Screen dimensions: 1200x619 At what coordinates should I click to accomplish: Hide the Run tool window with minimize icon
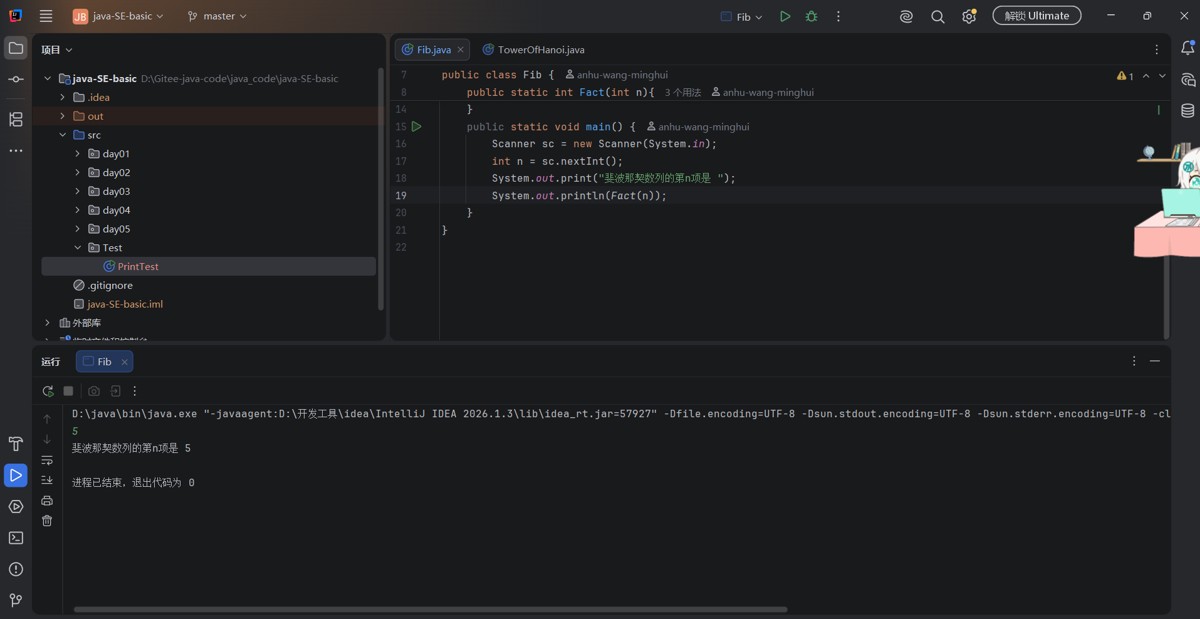point(1155,361)
